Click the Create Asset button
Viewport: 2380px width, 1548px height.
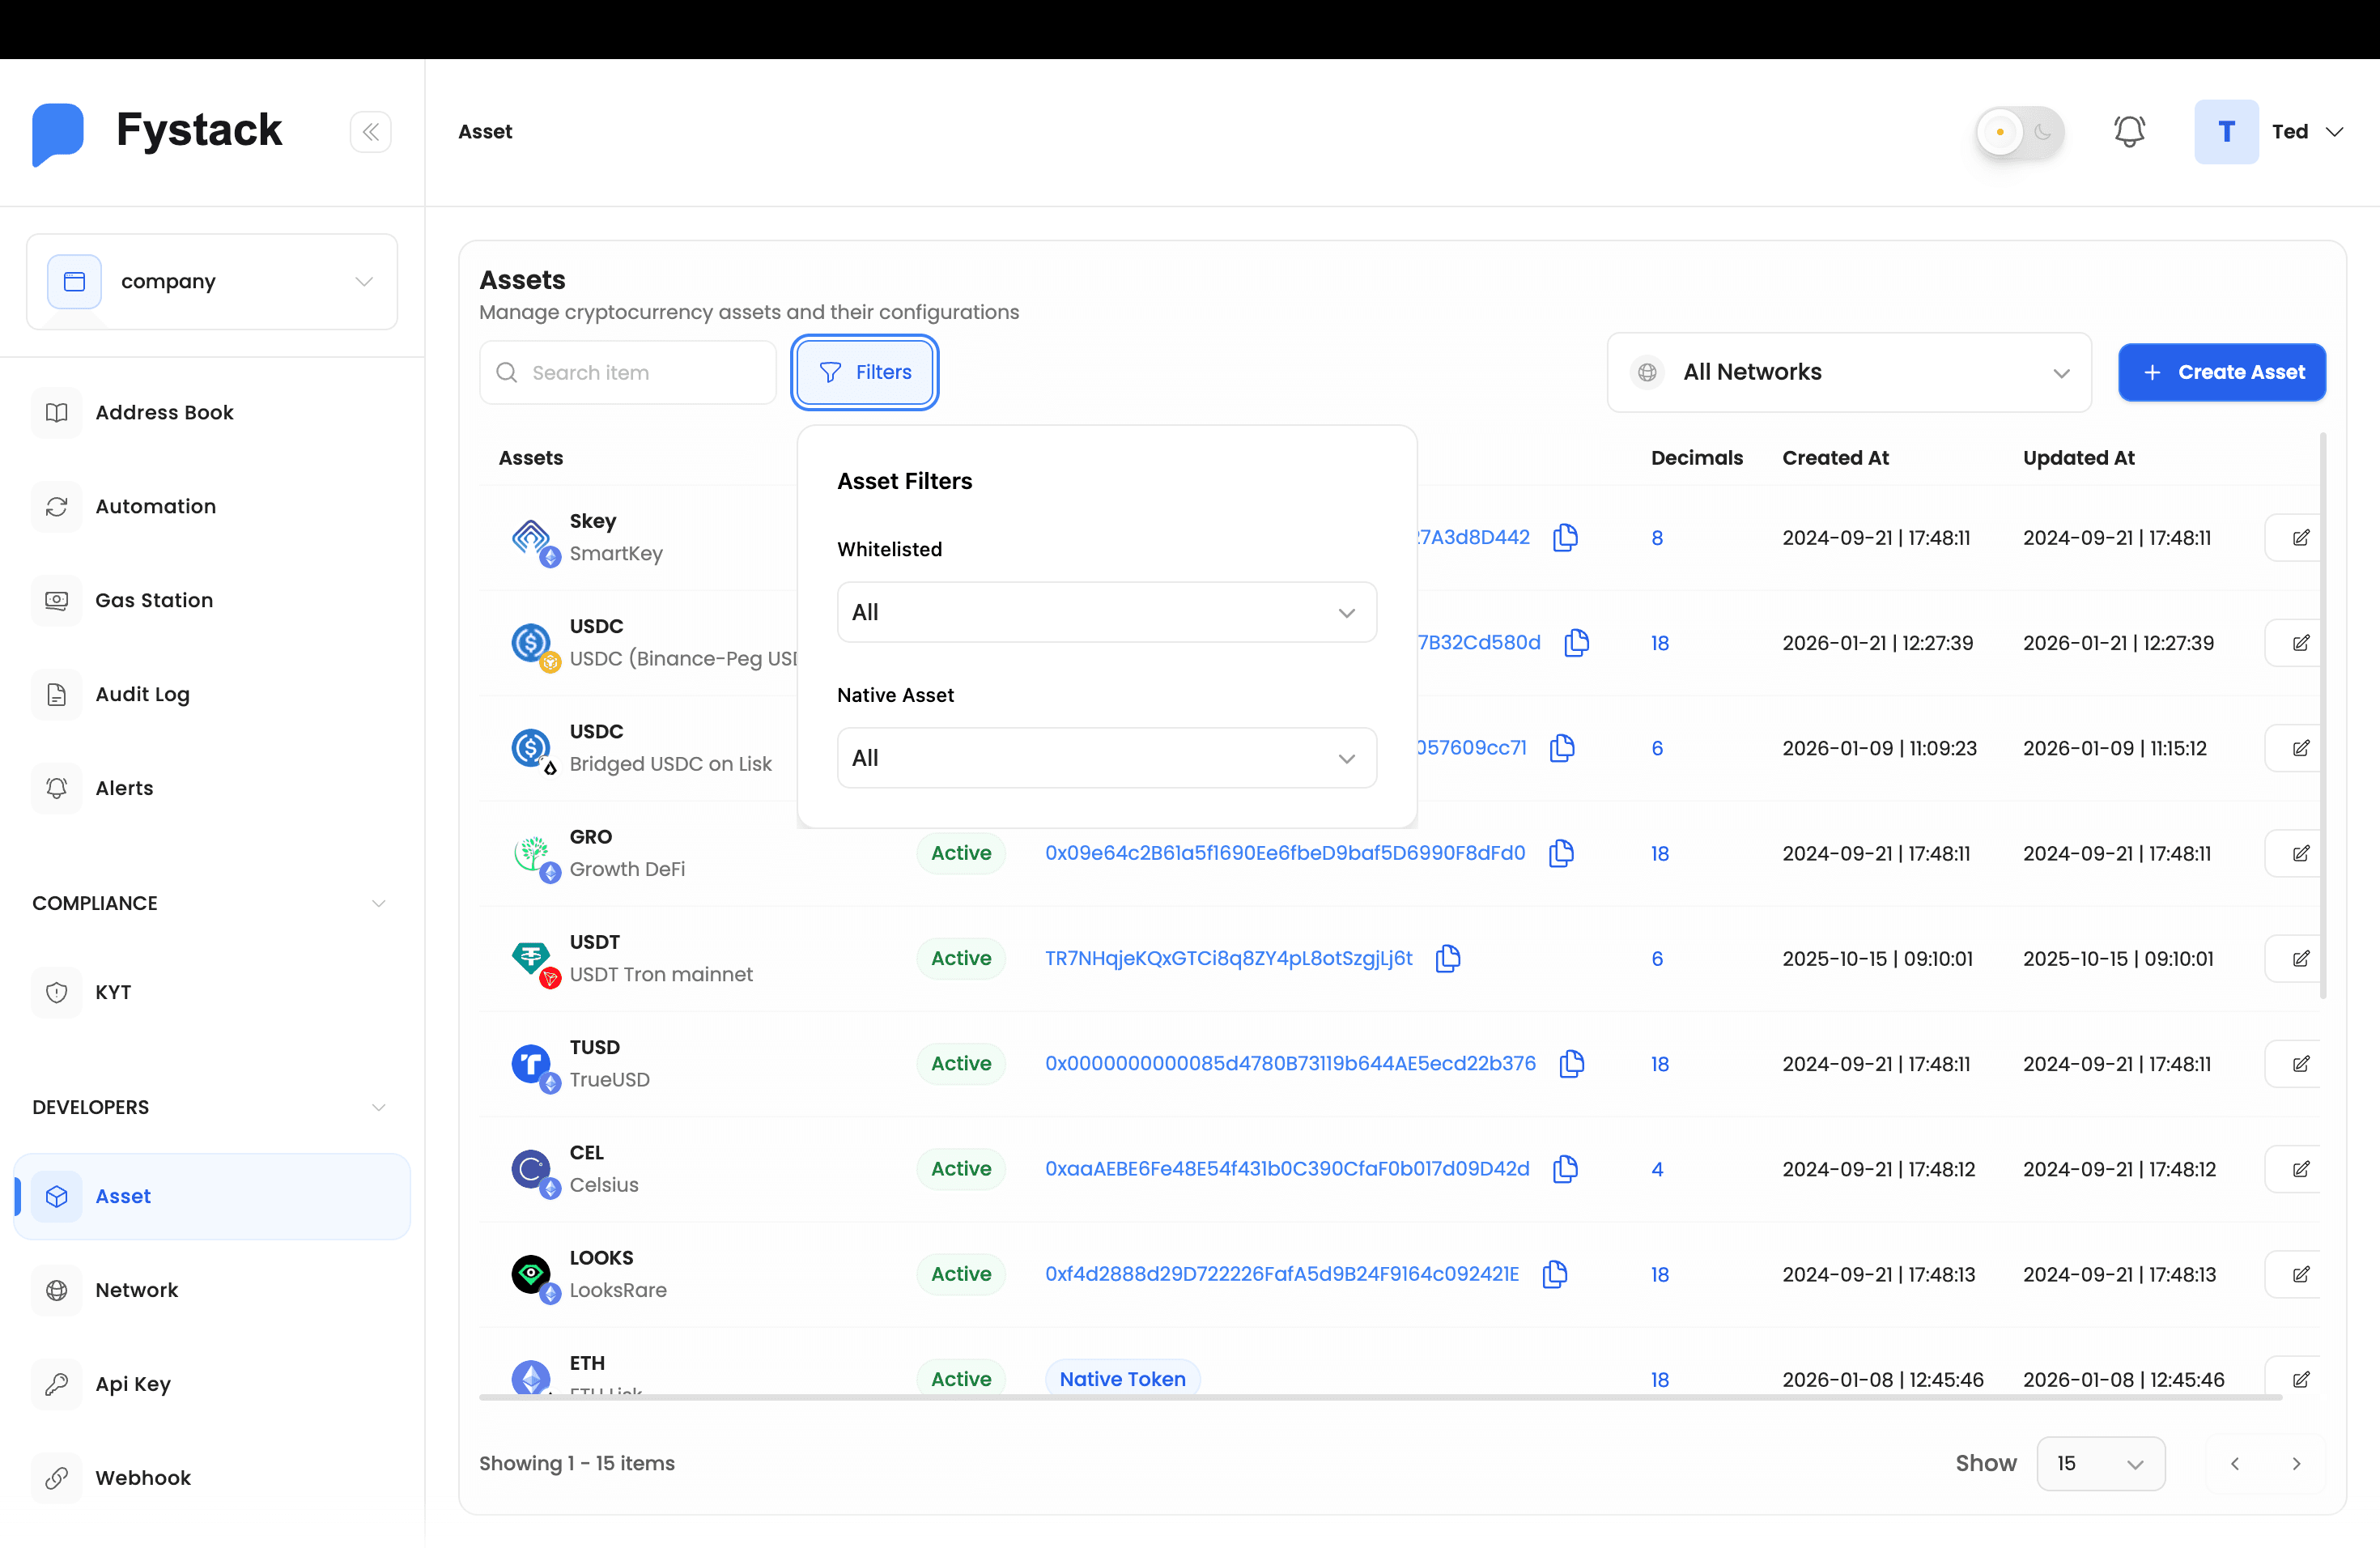(2222, 373)
